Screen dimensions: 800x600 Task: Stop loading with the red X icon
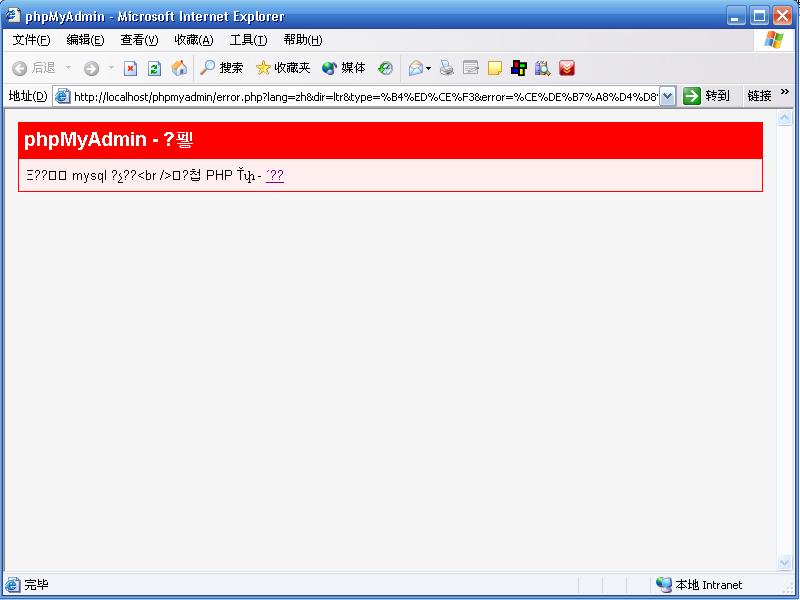131,68
